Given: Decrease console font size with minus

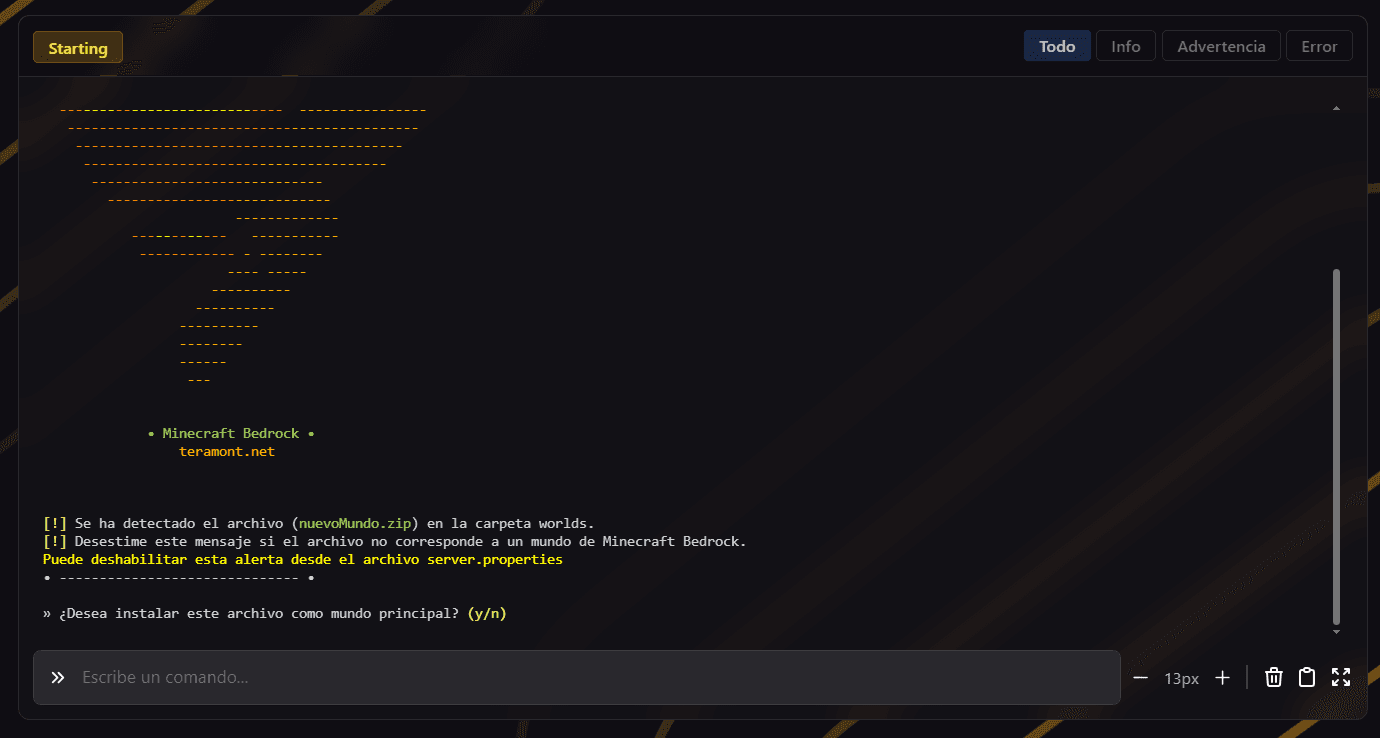Looking at the screenshot, I should [x=1141, y=678].
